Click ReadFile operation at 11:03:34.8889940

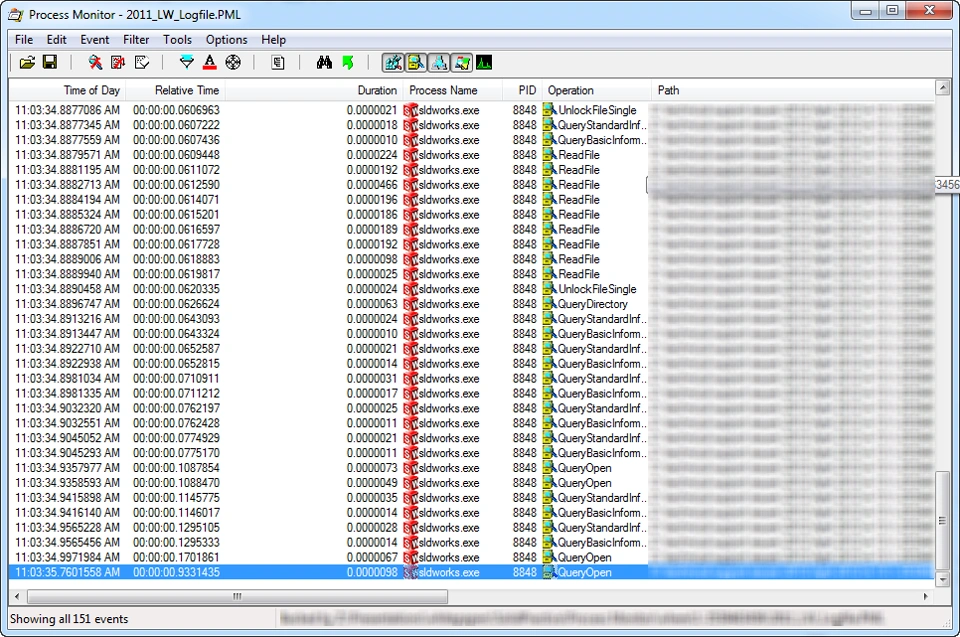579,274
